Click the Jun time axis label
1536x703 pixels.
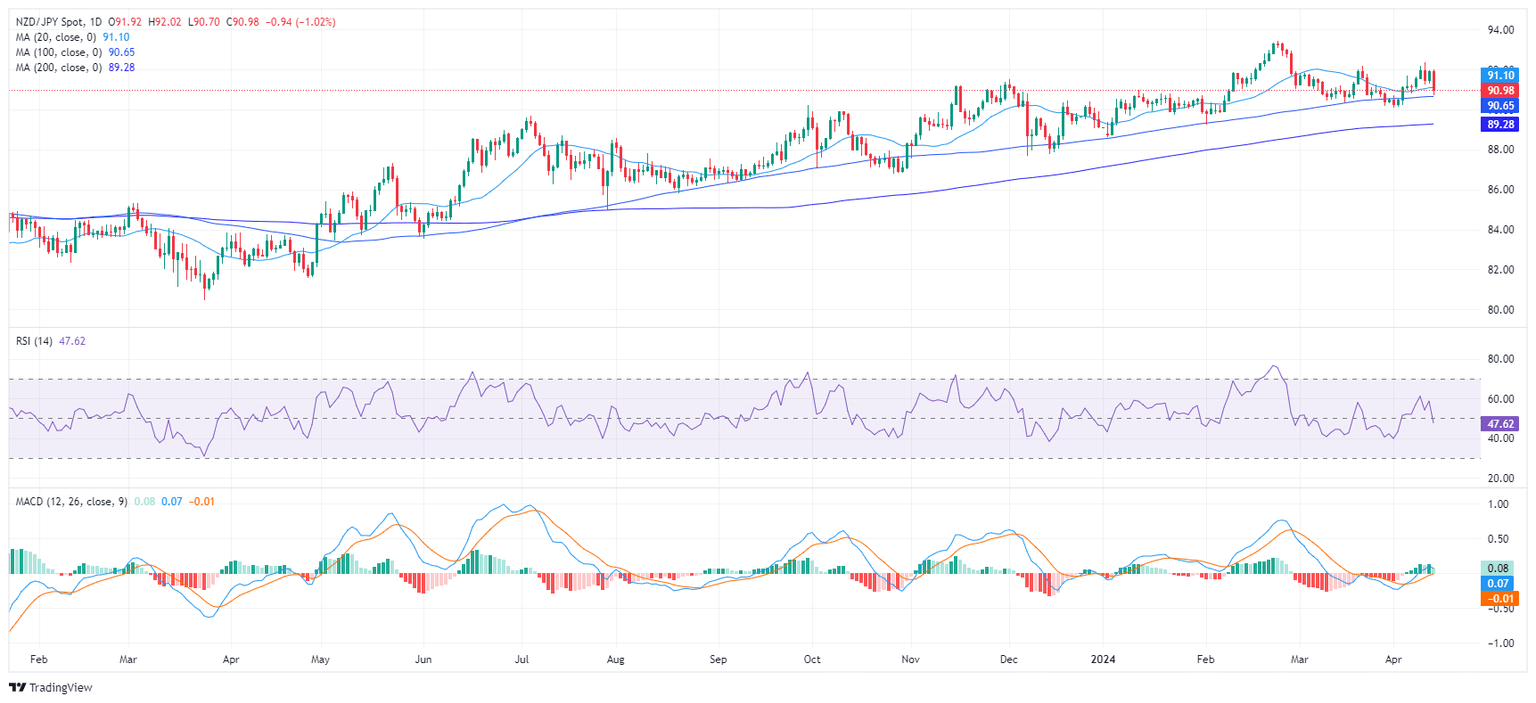(422, 661)
